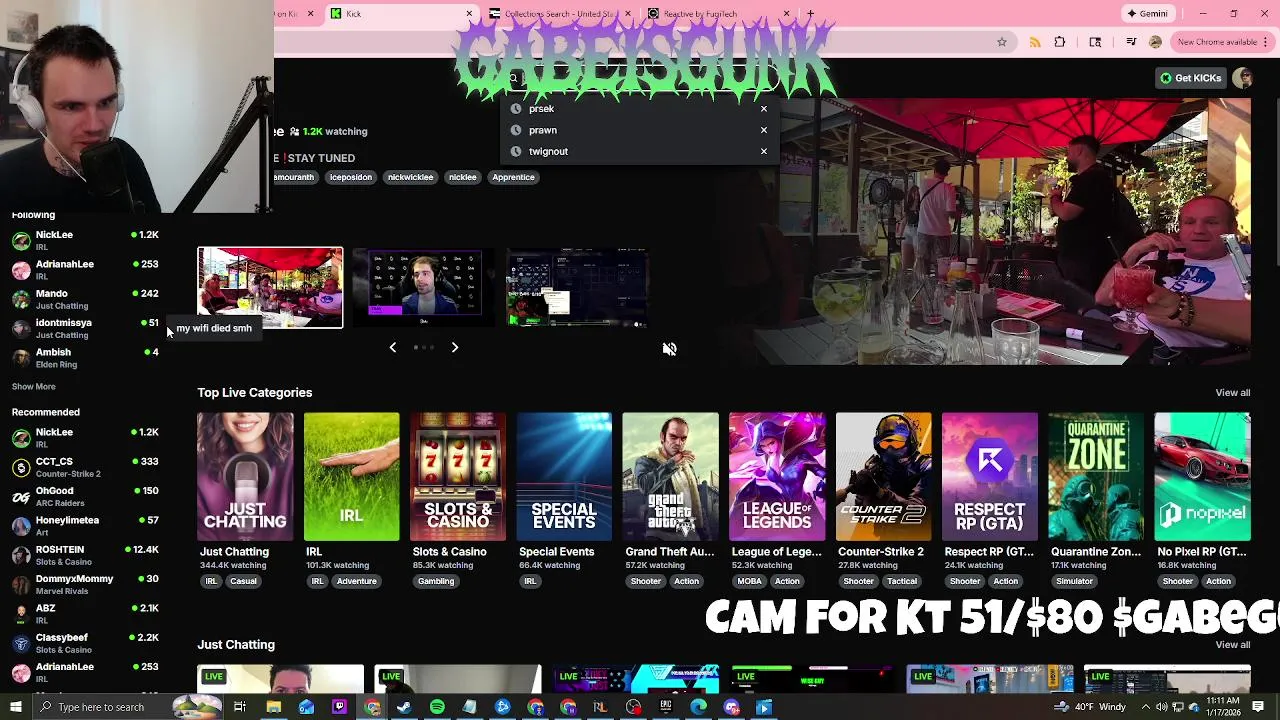The height and width of the screenshot is (720, 1280).
Task: Open CCT_CS recommended channel
Action: tap(85, 467)
